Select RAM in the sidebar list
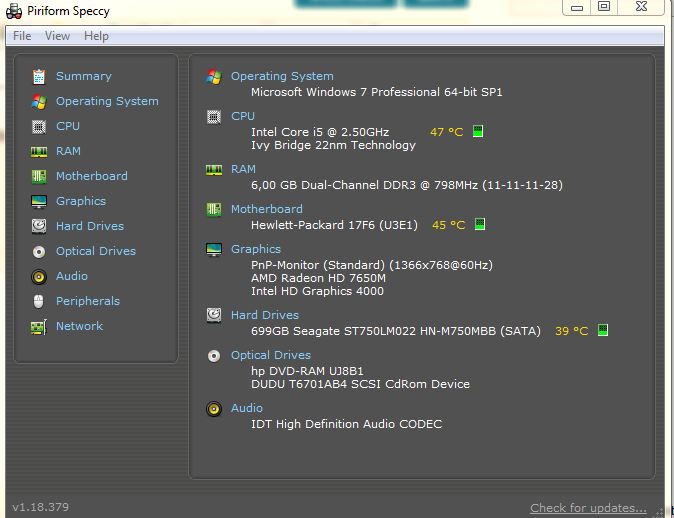The width and height of the screenshot is (674, 518). (68, 151)
